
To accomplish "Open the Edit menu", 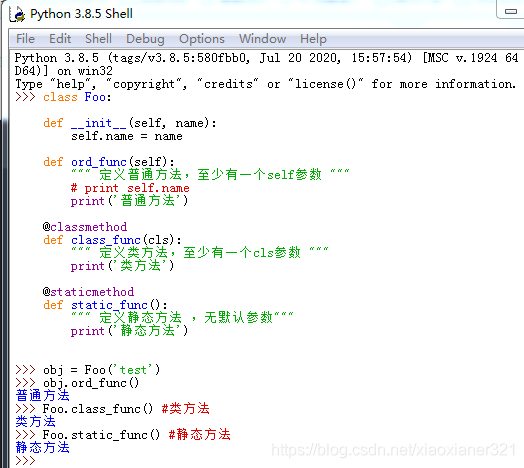I will click(x=60, y=39).
